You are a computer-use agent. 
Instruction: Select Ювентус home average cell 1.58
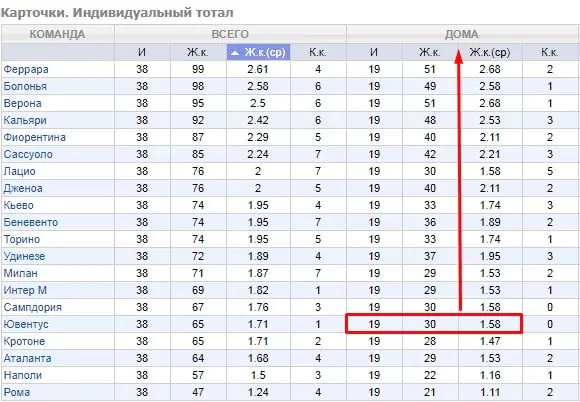[x=490, y=324]
